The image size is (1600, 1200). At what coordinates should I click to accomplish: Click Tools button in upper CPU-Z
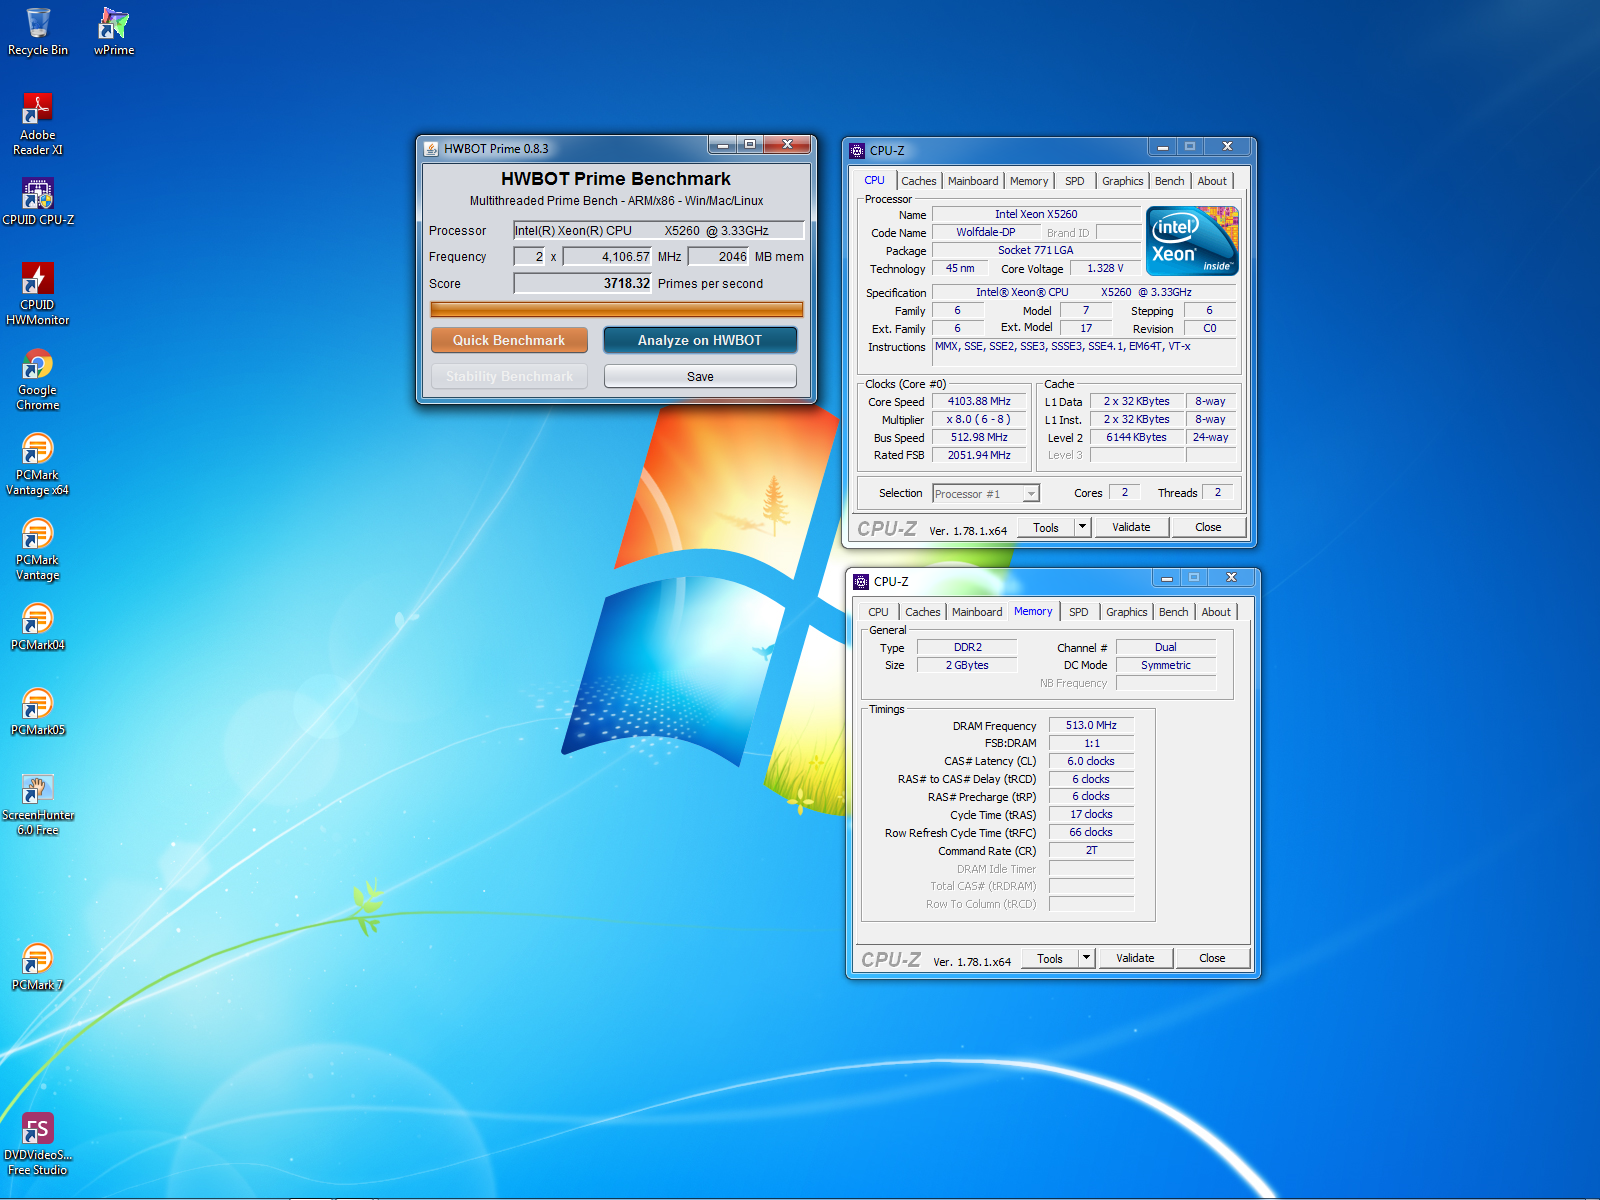(x=1046, y=527)
